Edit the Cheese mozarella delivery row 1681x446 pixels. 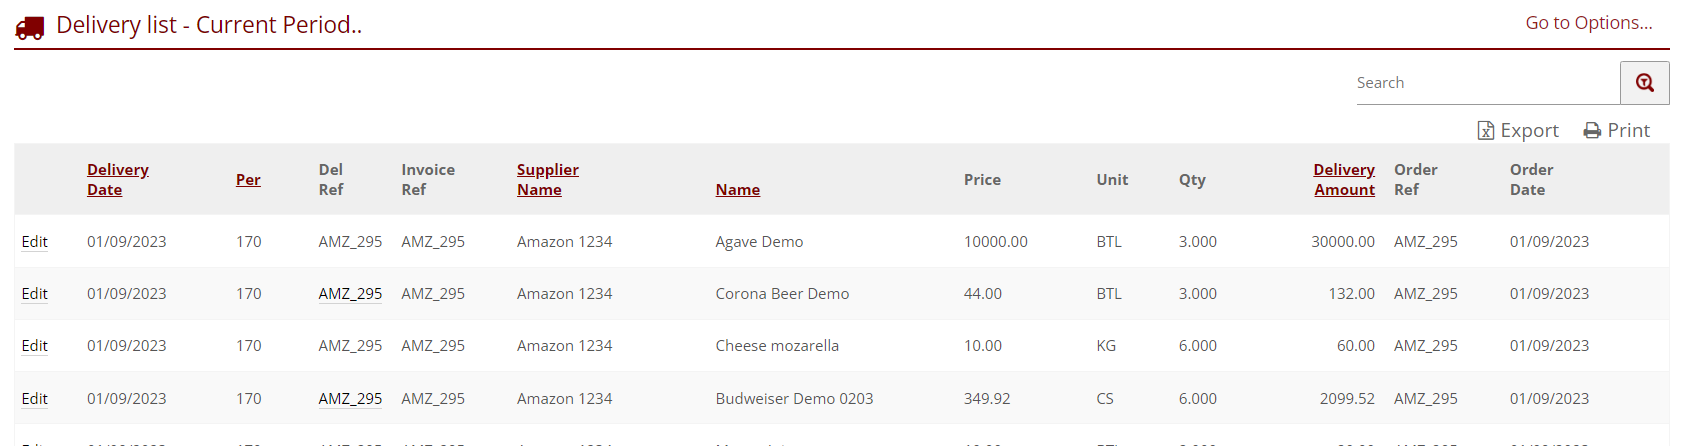tap(35, 346)
